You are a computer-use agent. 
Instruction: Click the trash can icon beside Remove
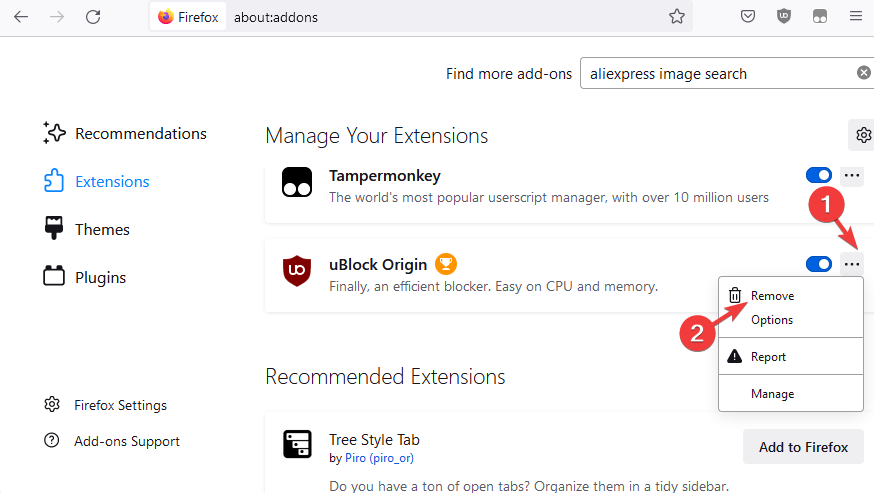[x=735, y=295]
